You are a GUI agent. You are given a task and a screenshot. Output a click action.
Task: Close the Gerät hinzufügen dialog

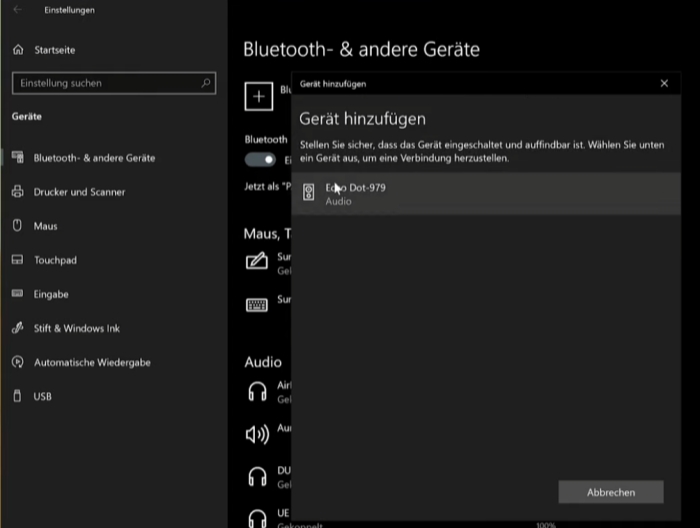click(664, 83)
